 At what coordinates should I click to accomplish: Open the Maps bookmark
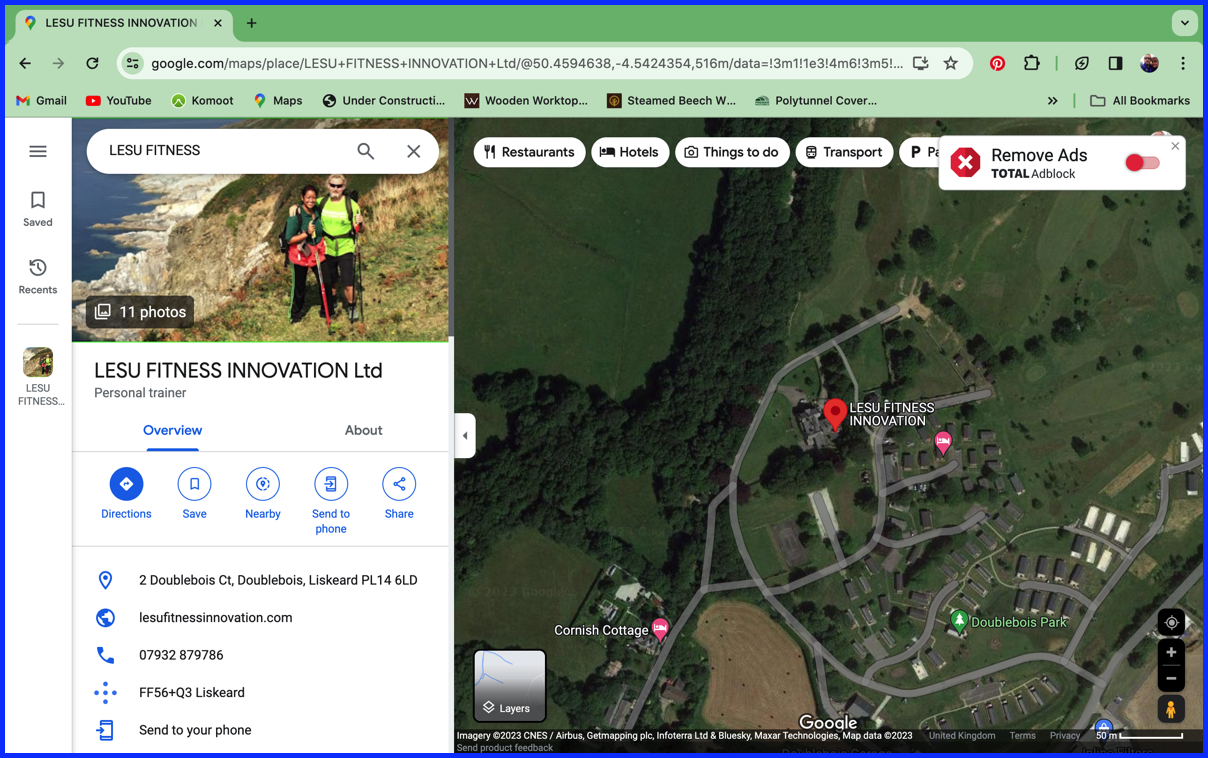tap(278, 100)
